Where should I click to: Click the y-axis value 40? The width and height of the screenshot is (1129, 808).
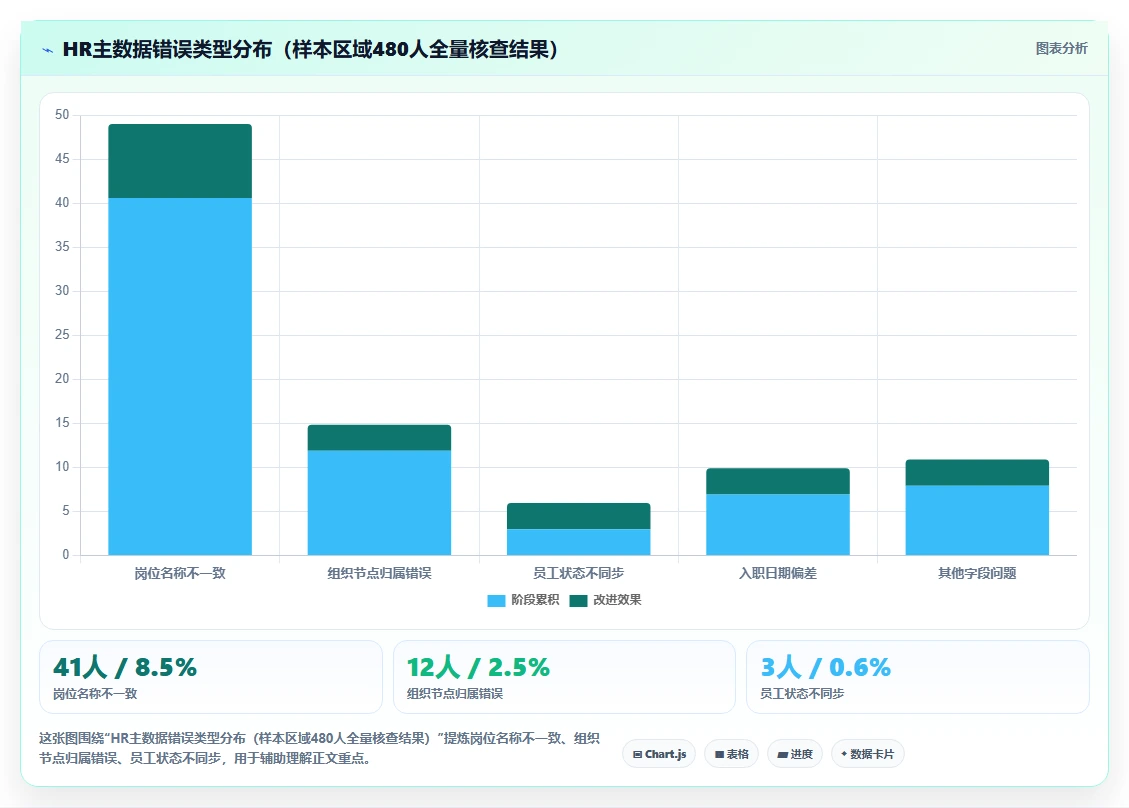(62, 202)
